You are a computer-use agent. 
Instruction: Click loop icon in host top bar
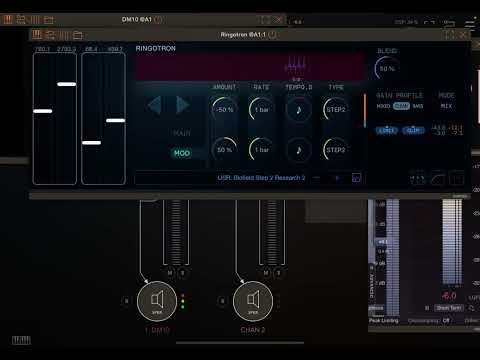449,23
